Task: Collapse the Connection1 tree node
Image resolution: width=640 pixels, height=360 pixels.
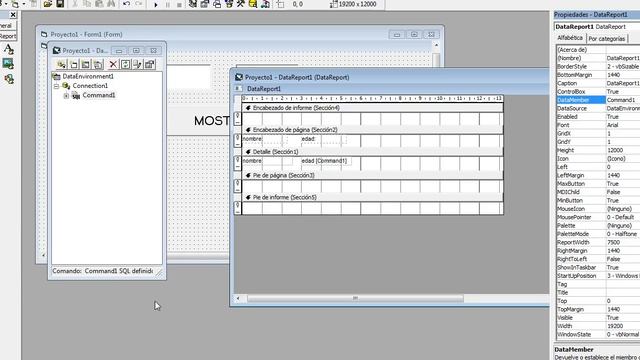Action: tap(56, 86)
